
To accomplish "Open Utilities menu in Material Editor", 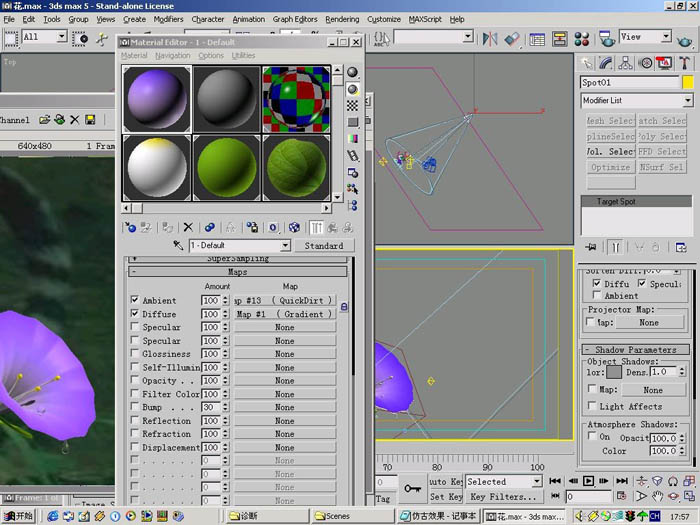I will (x=243, y=55).
